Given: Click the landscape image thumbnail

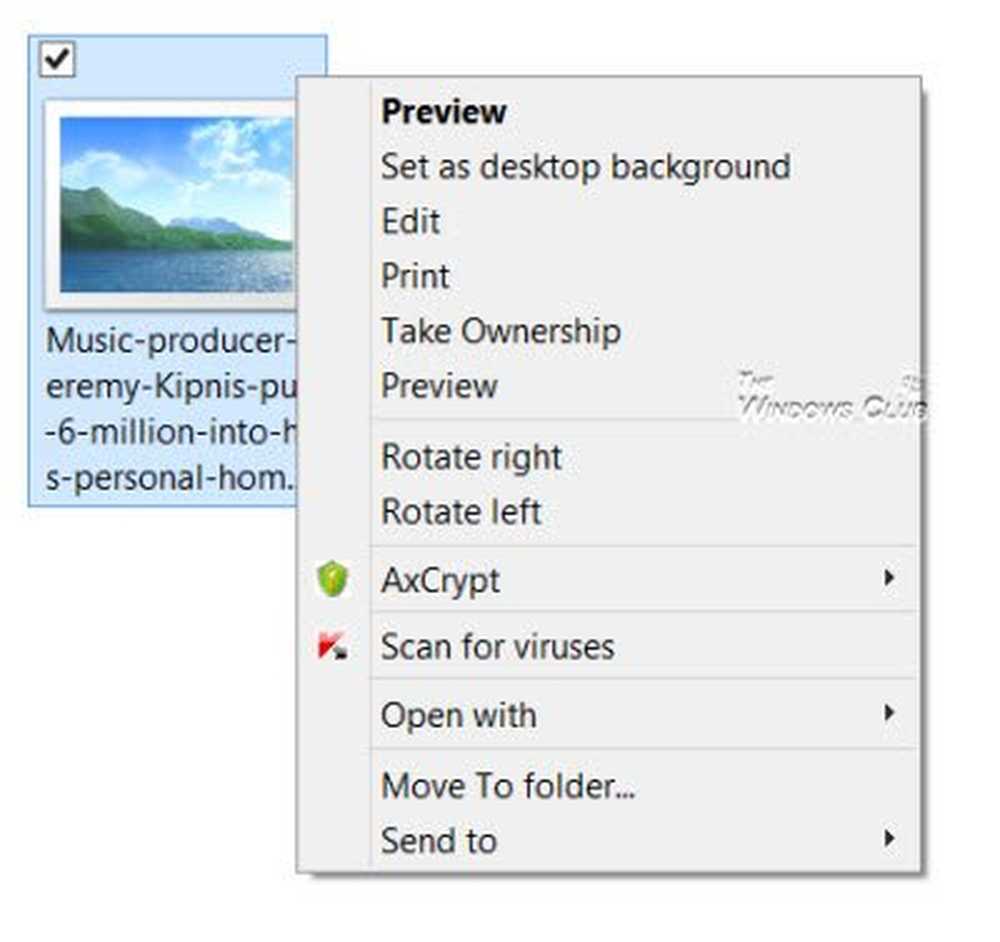Looking at the screenshot, I should (176, 204).
